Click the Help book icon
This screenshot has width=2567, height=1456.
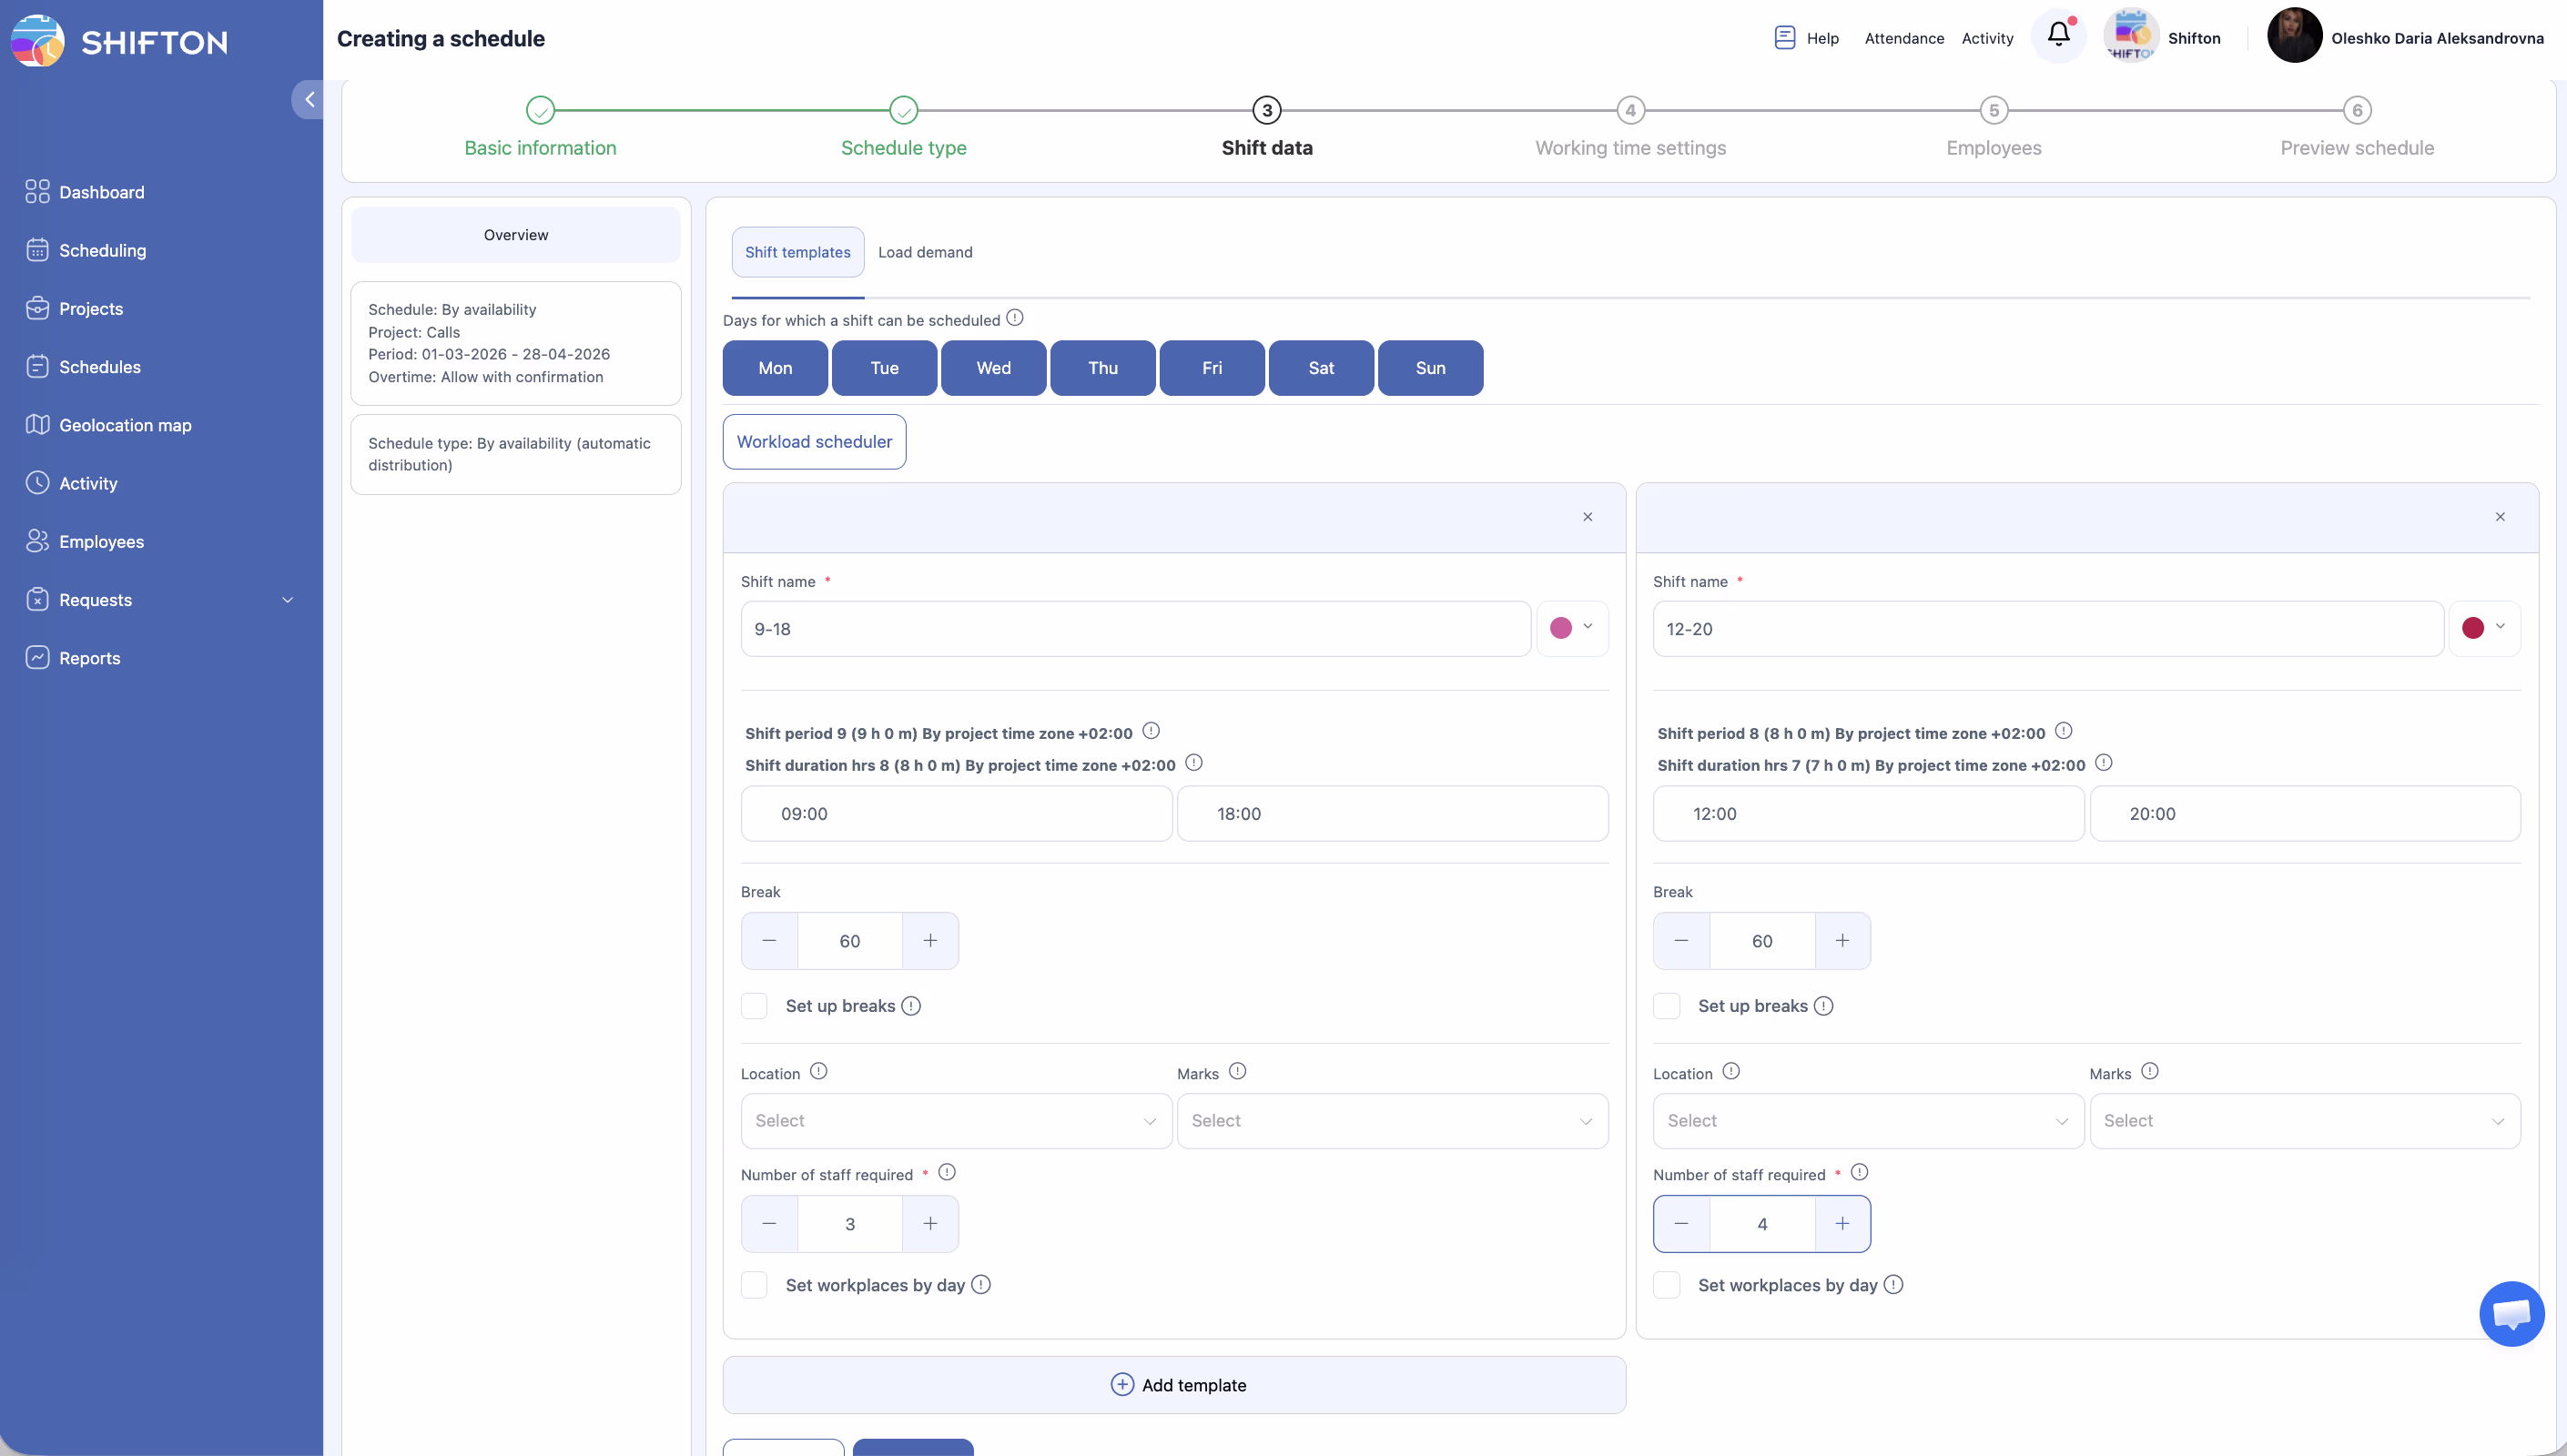coord(1784,38)
